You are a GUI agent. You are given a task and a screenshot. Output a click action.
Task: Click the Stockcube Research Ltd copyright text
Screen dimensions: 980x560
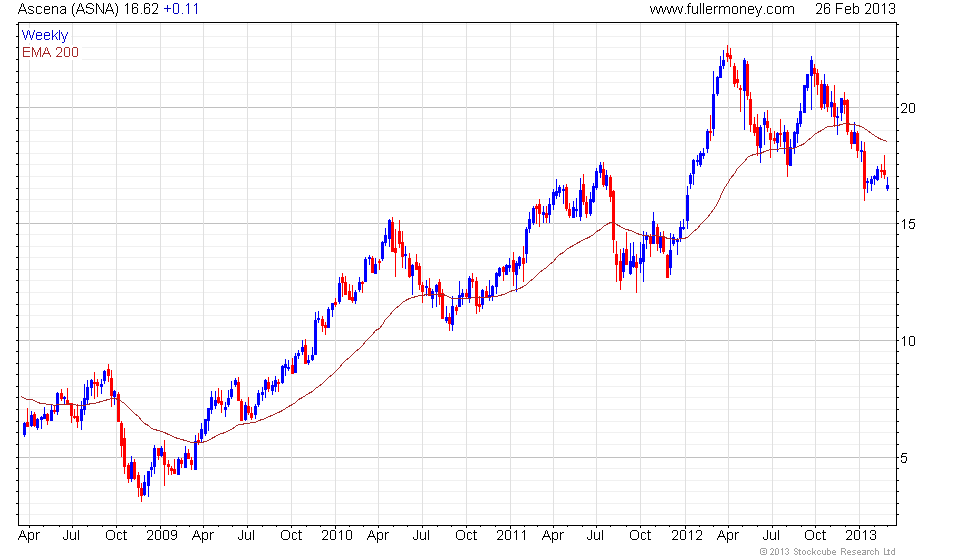click(827, 552)
